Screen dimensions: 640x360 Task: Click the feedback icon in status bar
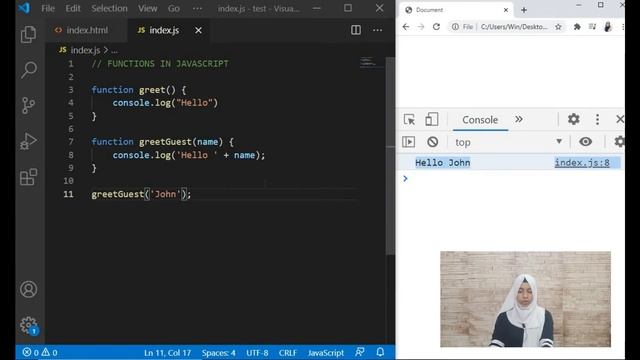point(360,352)
